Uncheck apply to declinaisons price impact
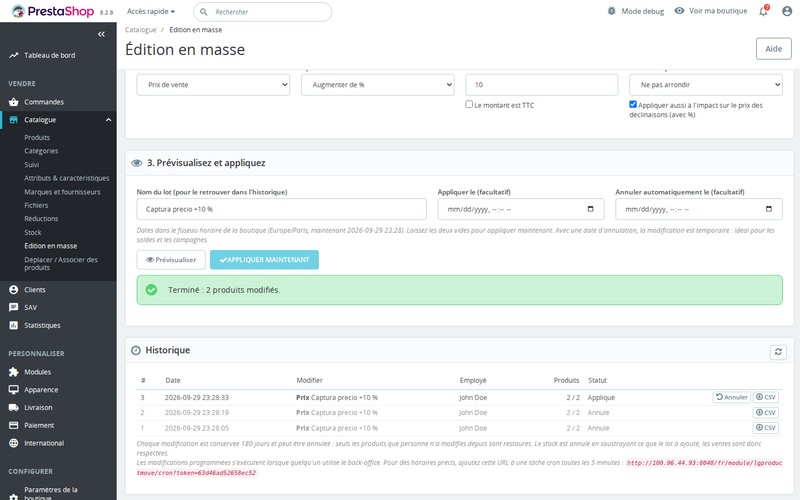 (x=633, y=105)
